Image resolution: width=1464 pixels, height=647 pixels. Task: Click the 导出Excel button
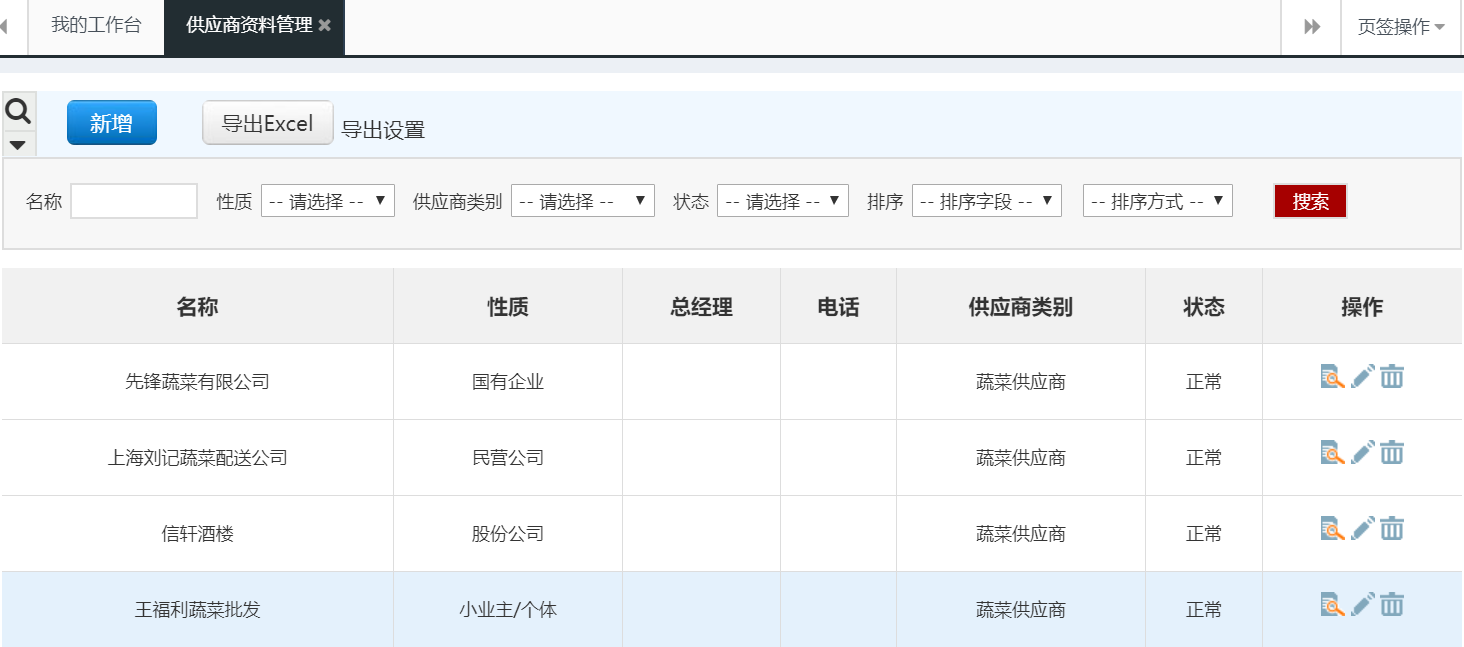(x=268, y=123)
